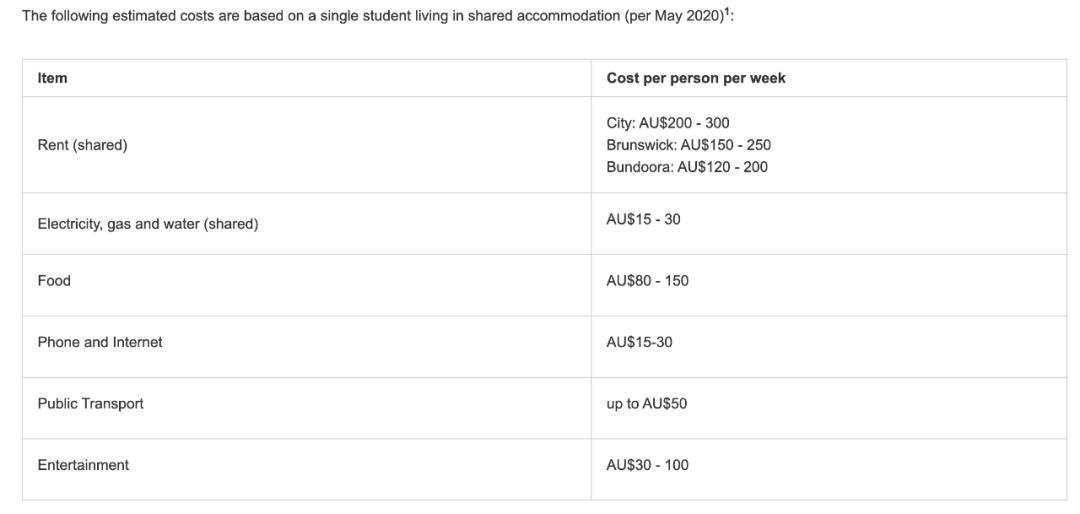1080x514 pixels.
Task: Click the Food cost AU$80 - 150
Action: pyautogui.click(x=647, y=281)
